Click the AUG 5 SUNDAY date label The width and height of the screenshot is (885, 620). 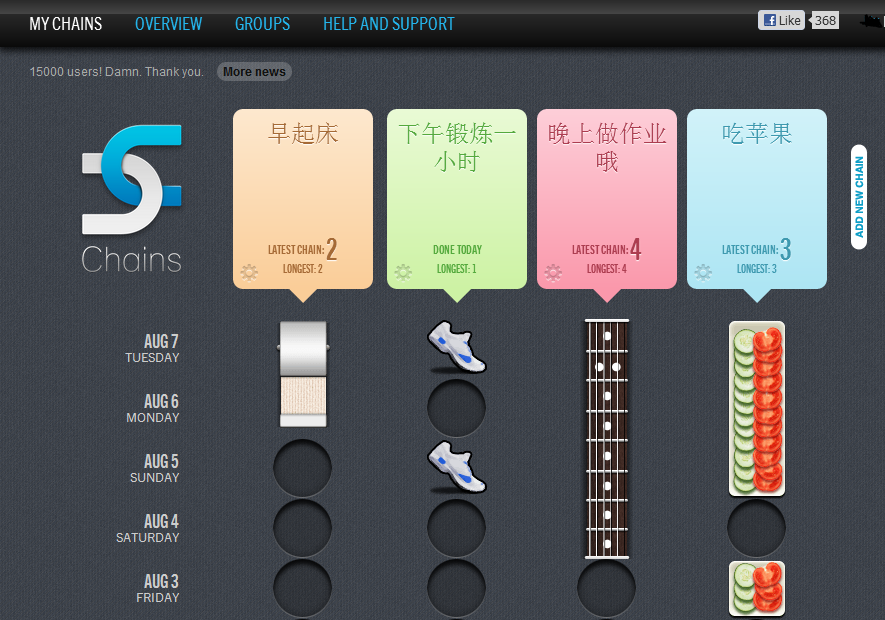click(x=155, y=468)
